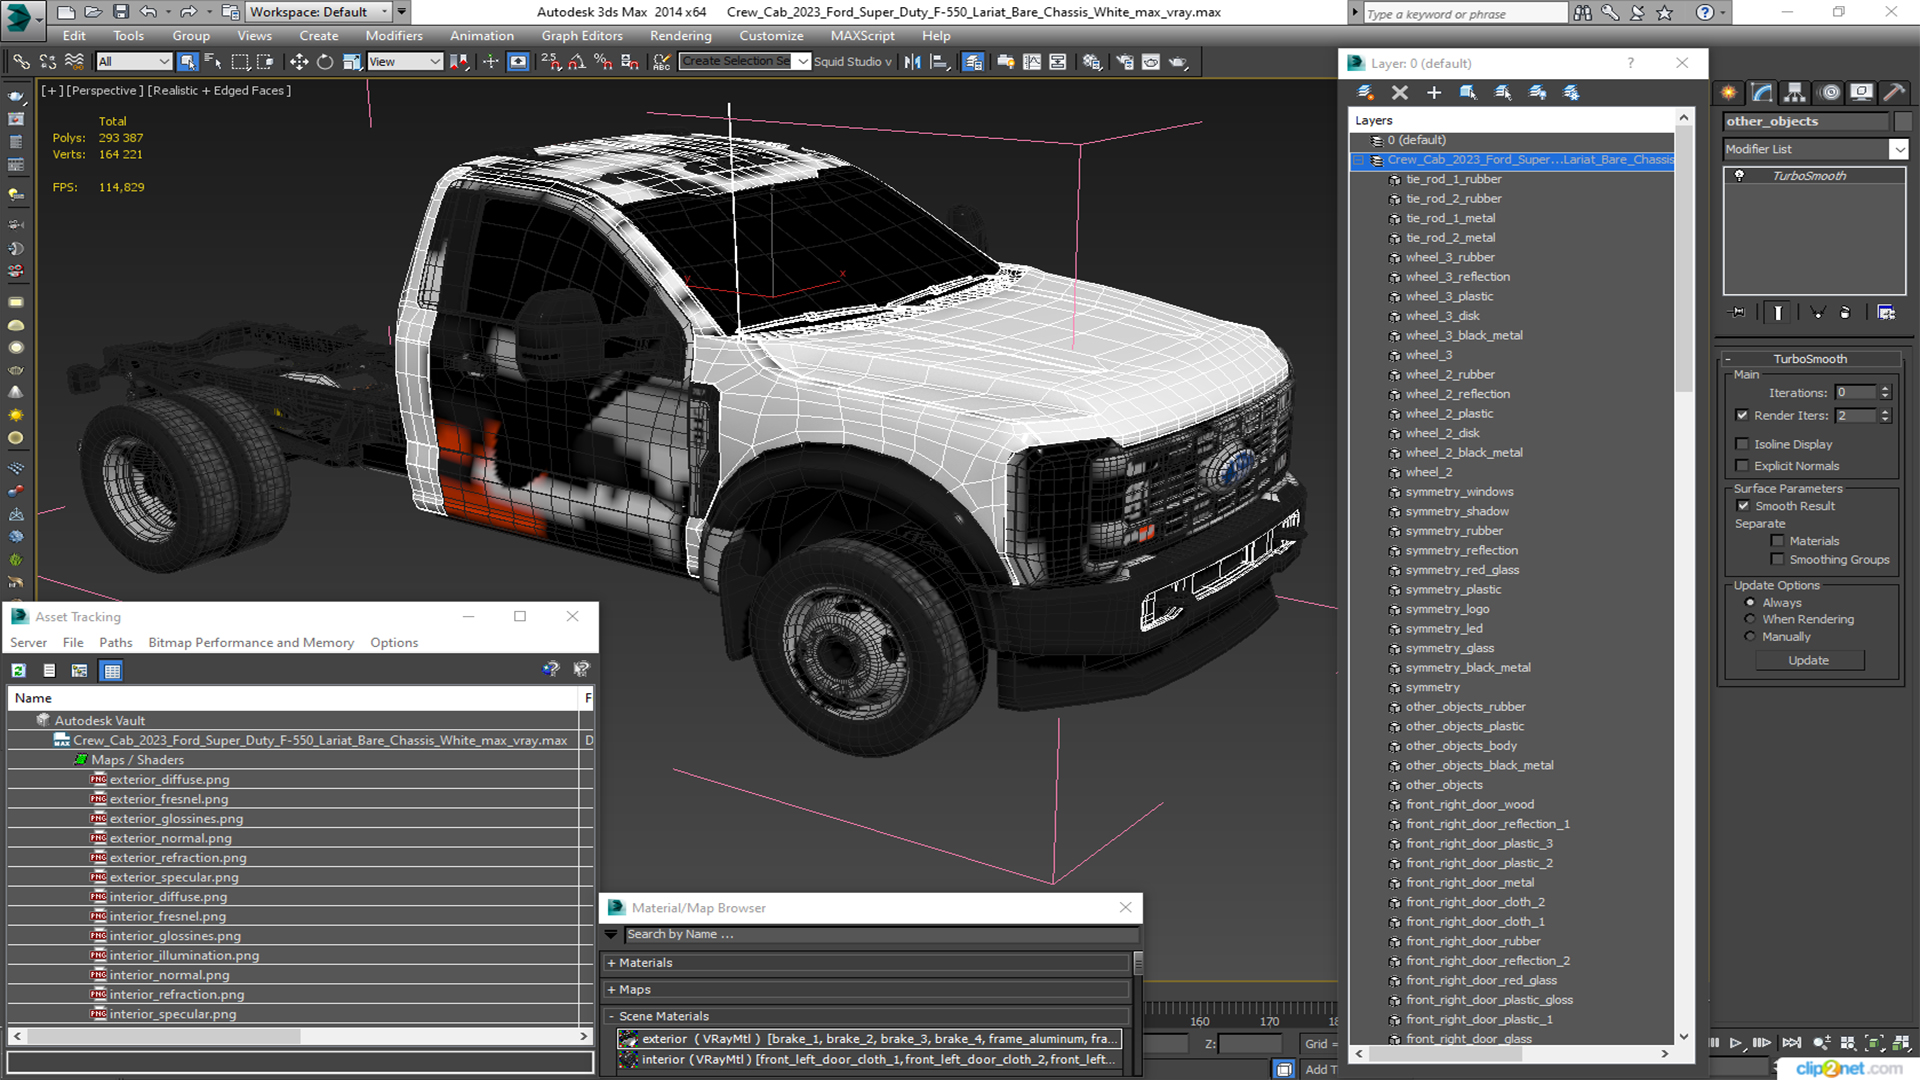Click the Search by Name field
Viewport: 1920px width, 1080px height.
pyautogui.click(x=880, y=935)
